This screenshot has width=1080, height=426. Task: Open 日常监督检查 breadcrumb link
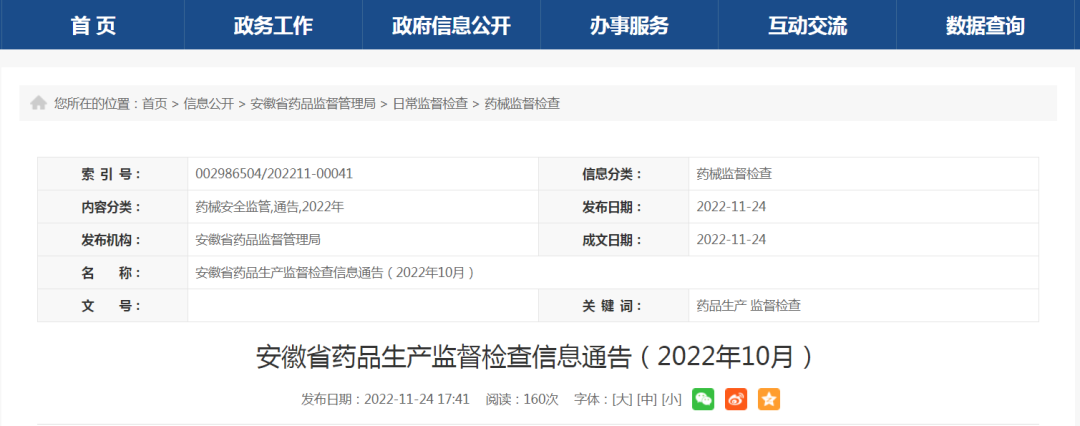430,104
